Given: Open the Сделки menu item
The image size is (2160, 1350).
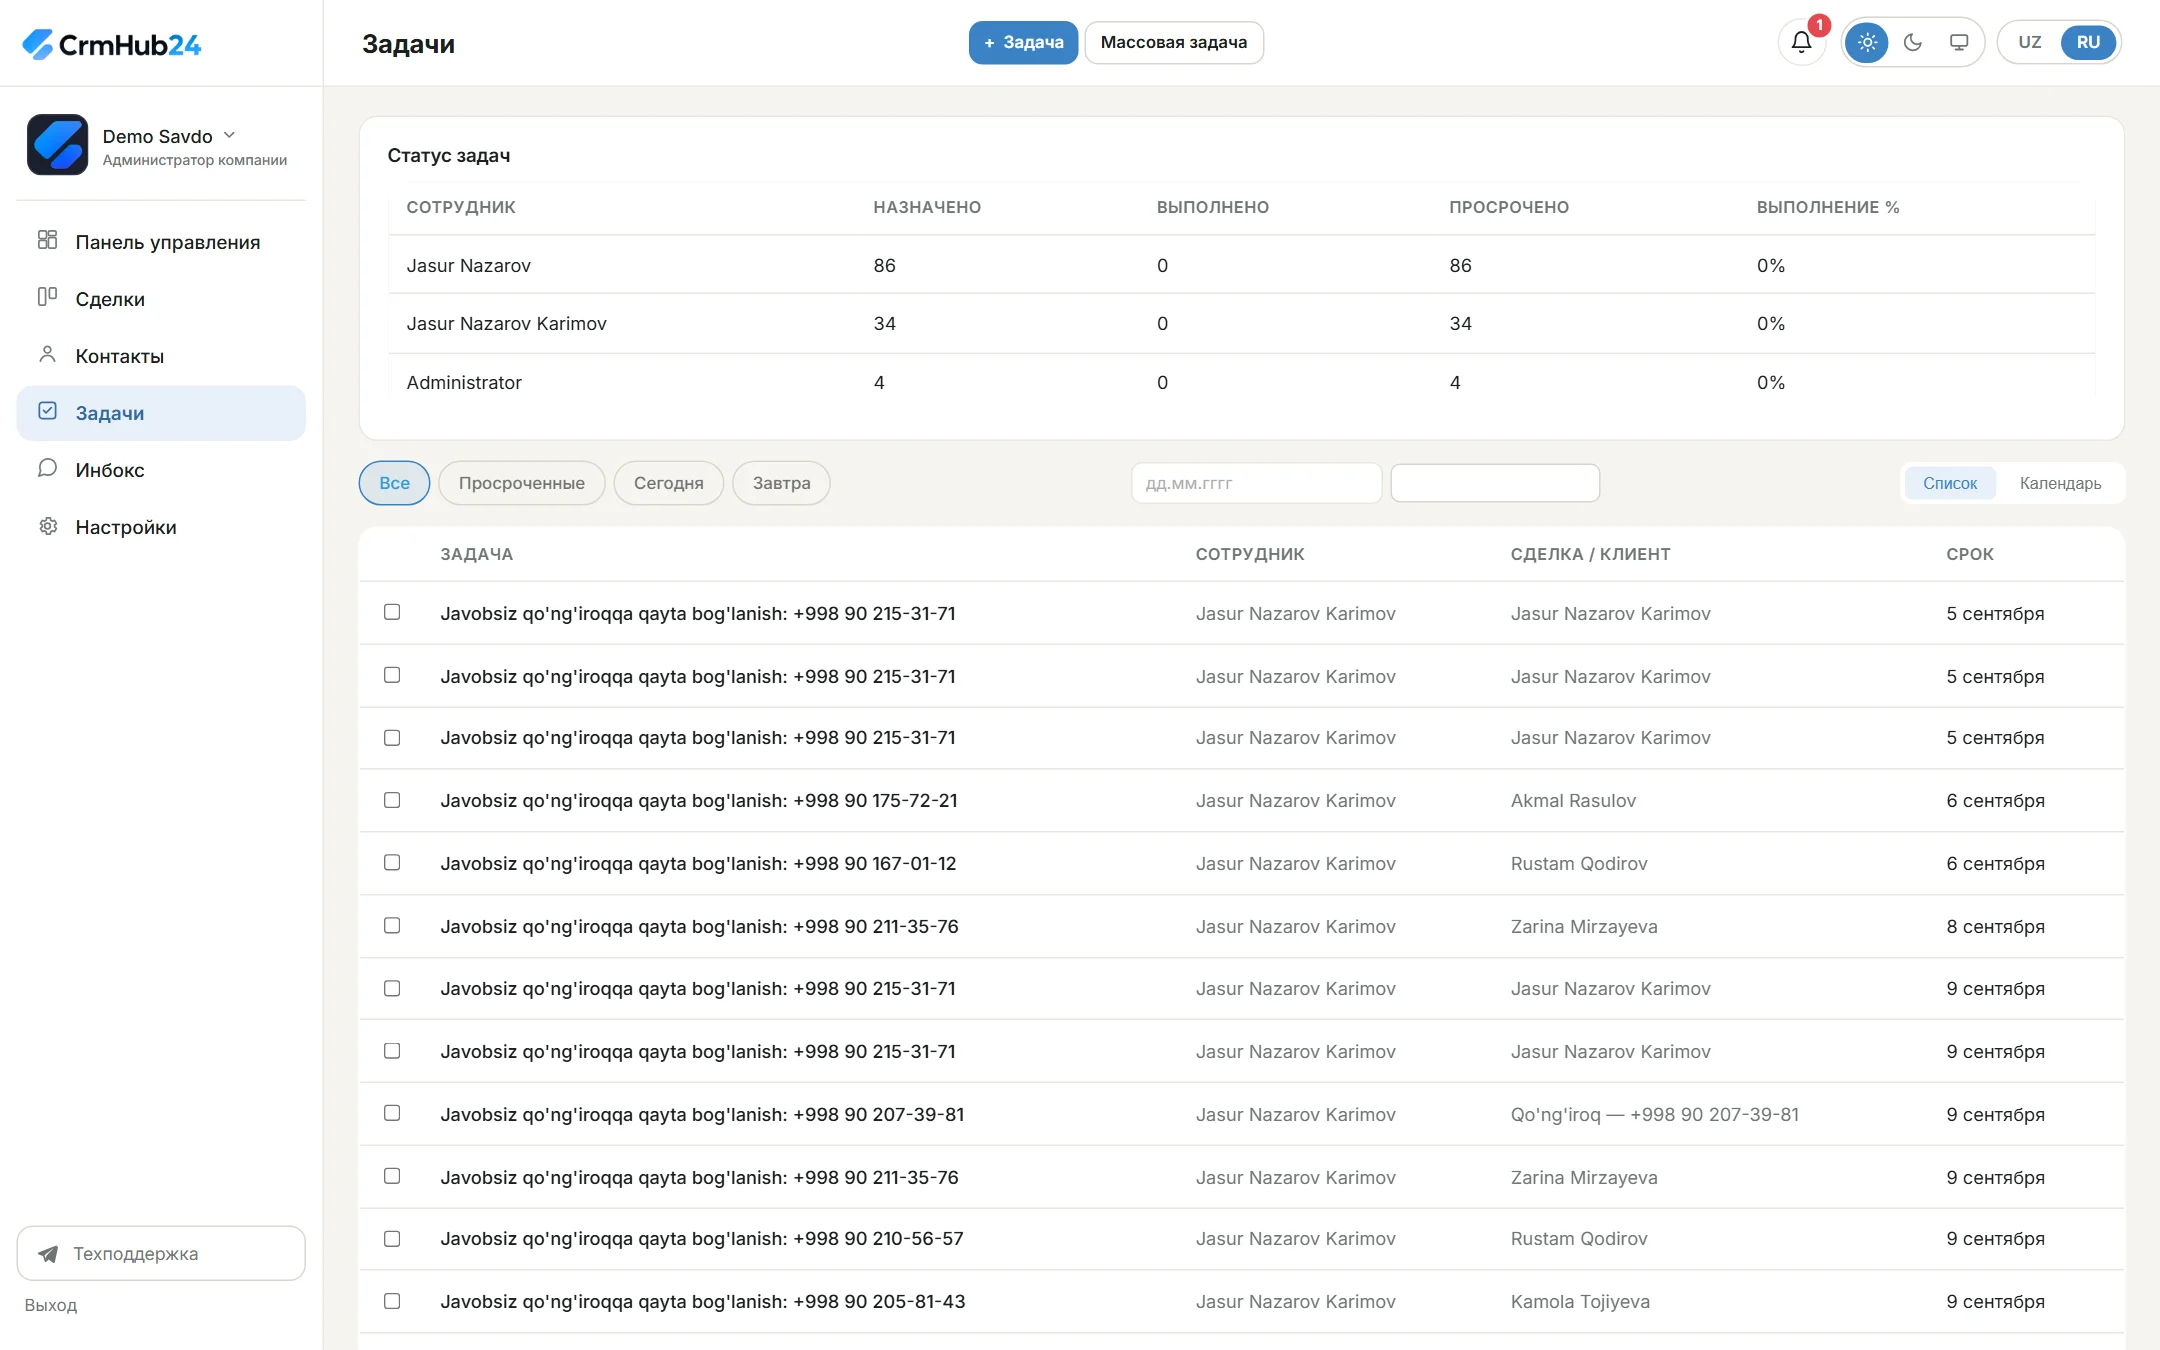Looking at the screenshot, I should [x=161, y=299].
